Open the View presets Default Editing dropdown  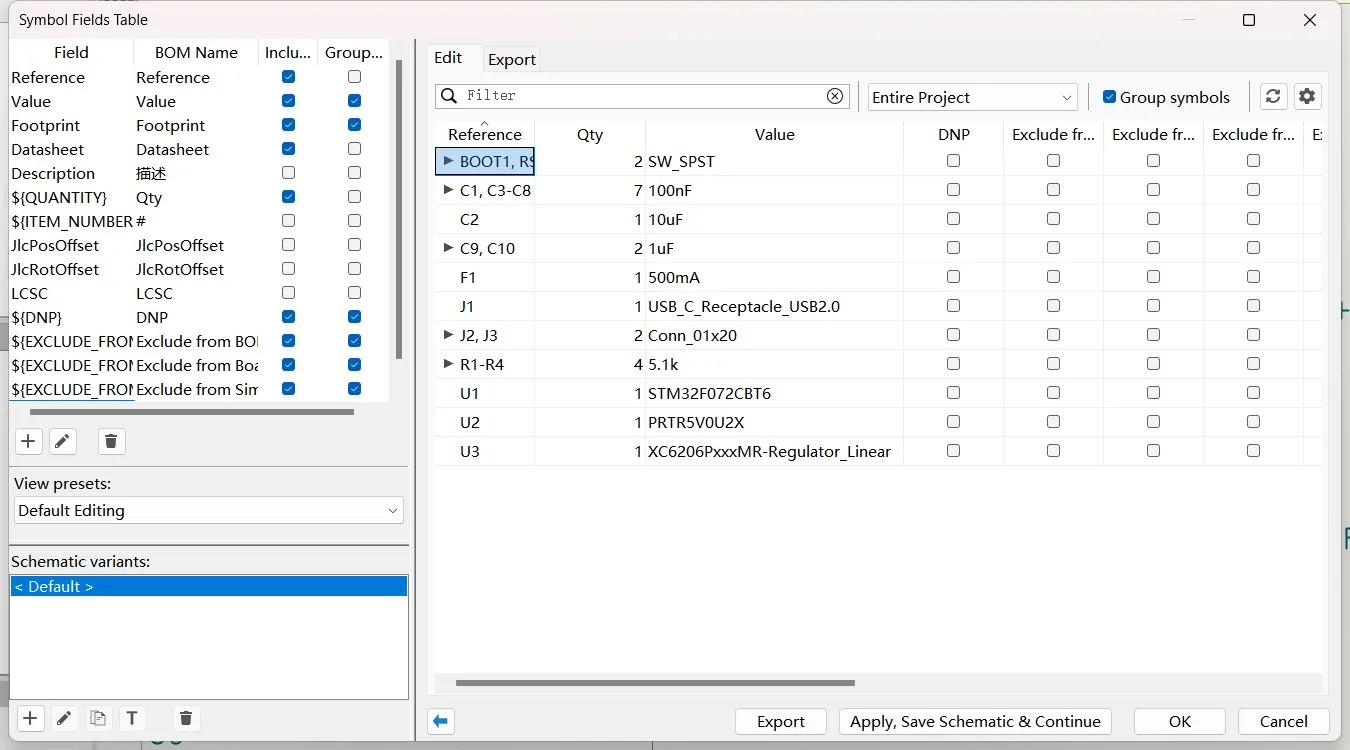[x=209, y=510]
